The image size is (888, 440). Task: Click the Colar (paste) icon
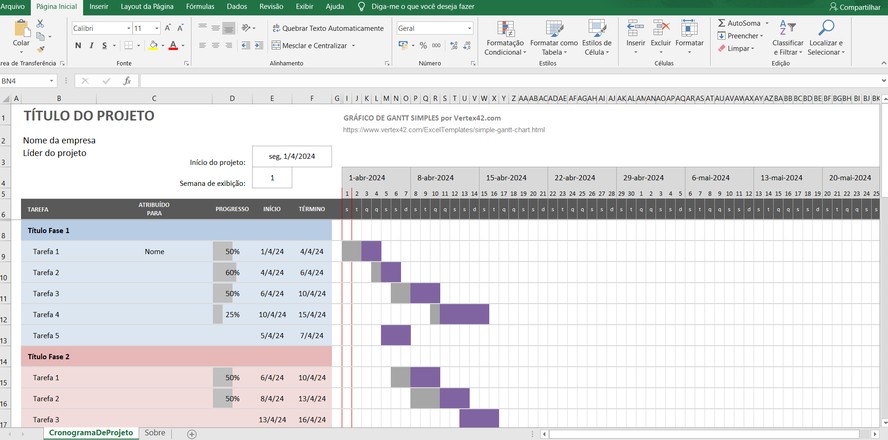click(x=21, y=30)
